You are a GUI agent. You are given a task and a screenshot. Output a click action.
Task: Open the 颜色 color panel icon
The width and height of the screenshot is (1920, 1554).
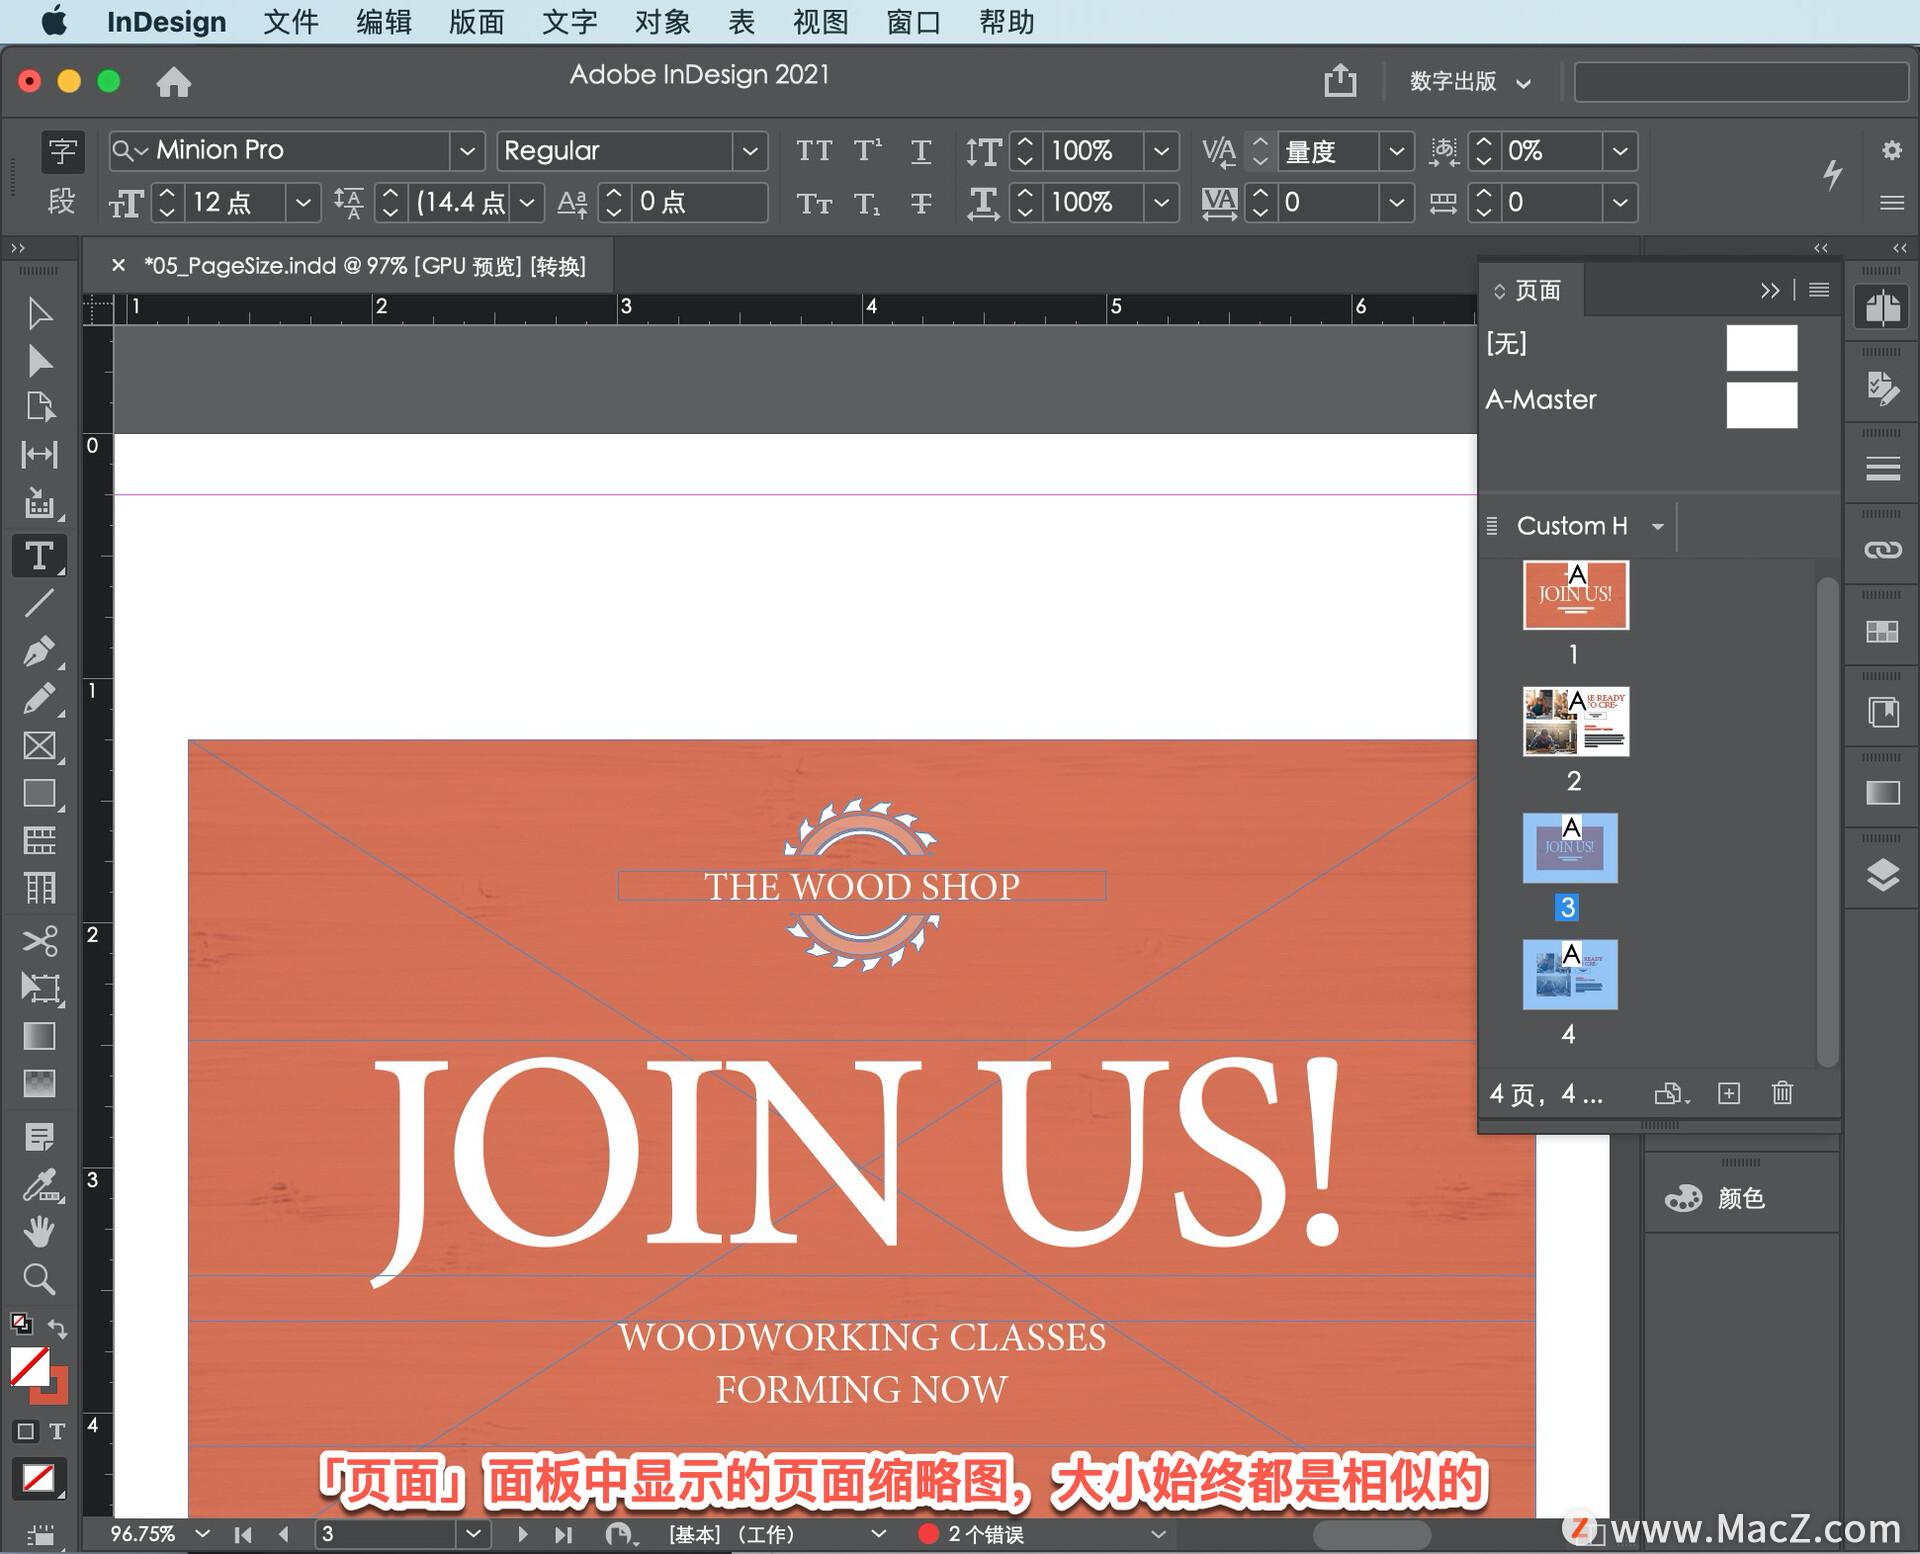(x=1683, y=1198)
